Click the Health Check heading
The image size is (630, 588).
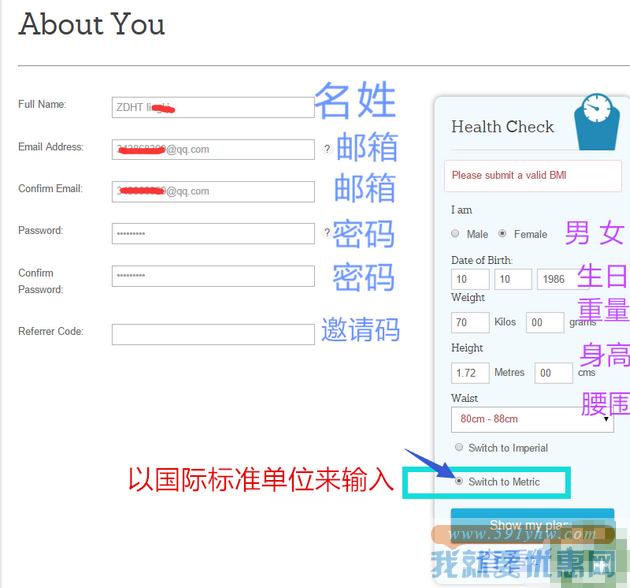(x=502, y=127)
